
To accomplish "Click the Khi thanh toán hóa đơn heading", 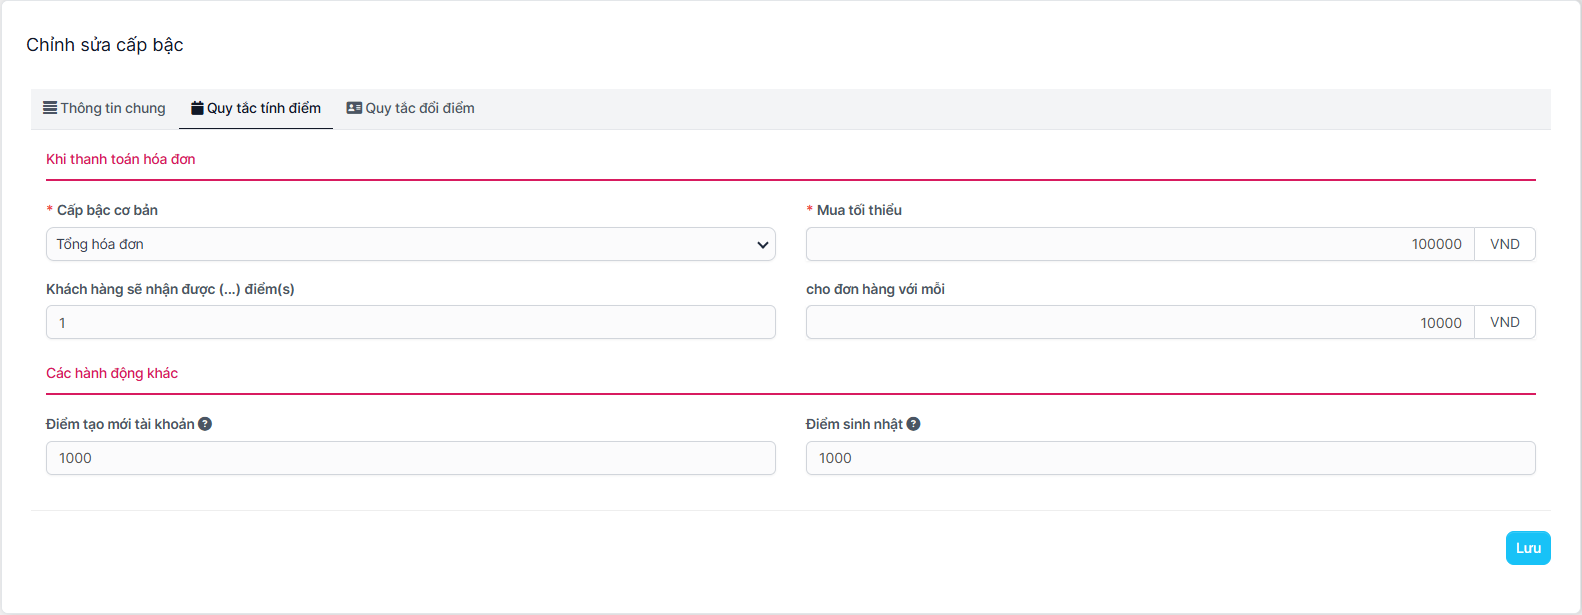I will pyautogui.click(x=120, y=158).
